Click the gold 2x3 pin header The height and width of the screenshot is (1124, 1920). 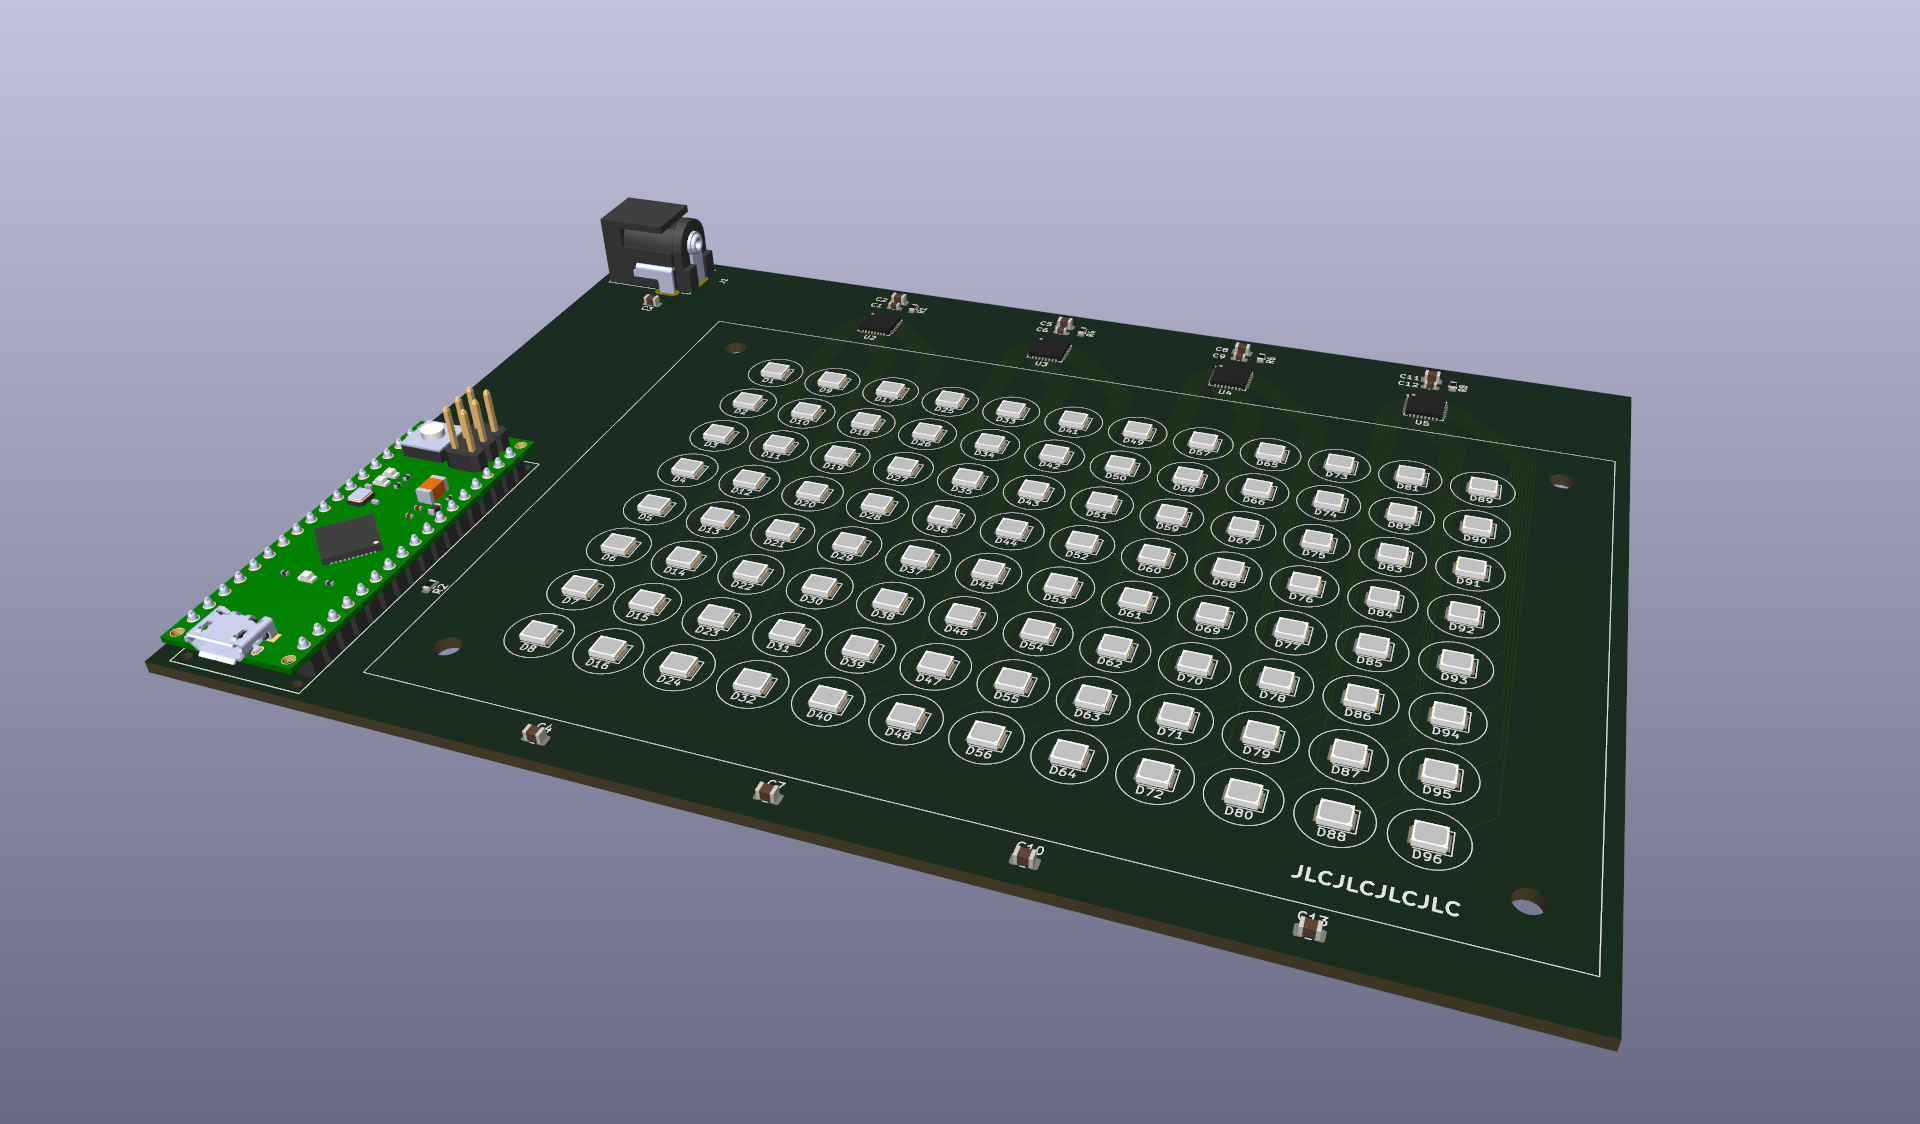(x=473, y=431)
